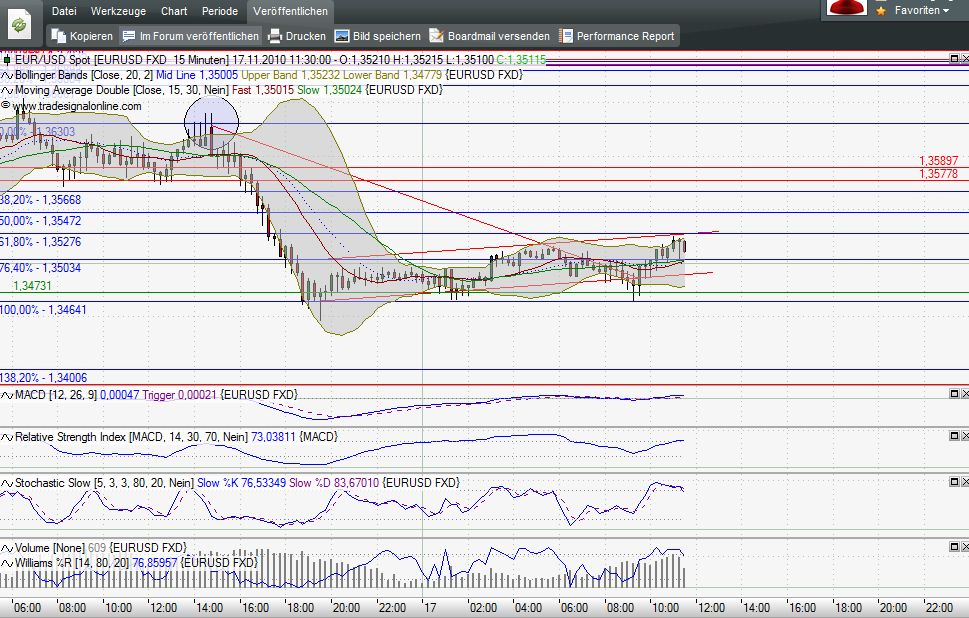Click the green candlestick icon beside EUR/USD Spot
The width and height of the screenshot is (969, 618).
click(6, 59)
